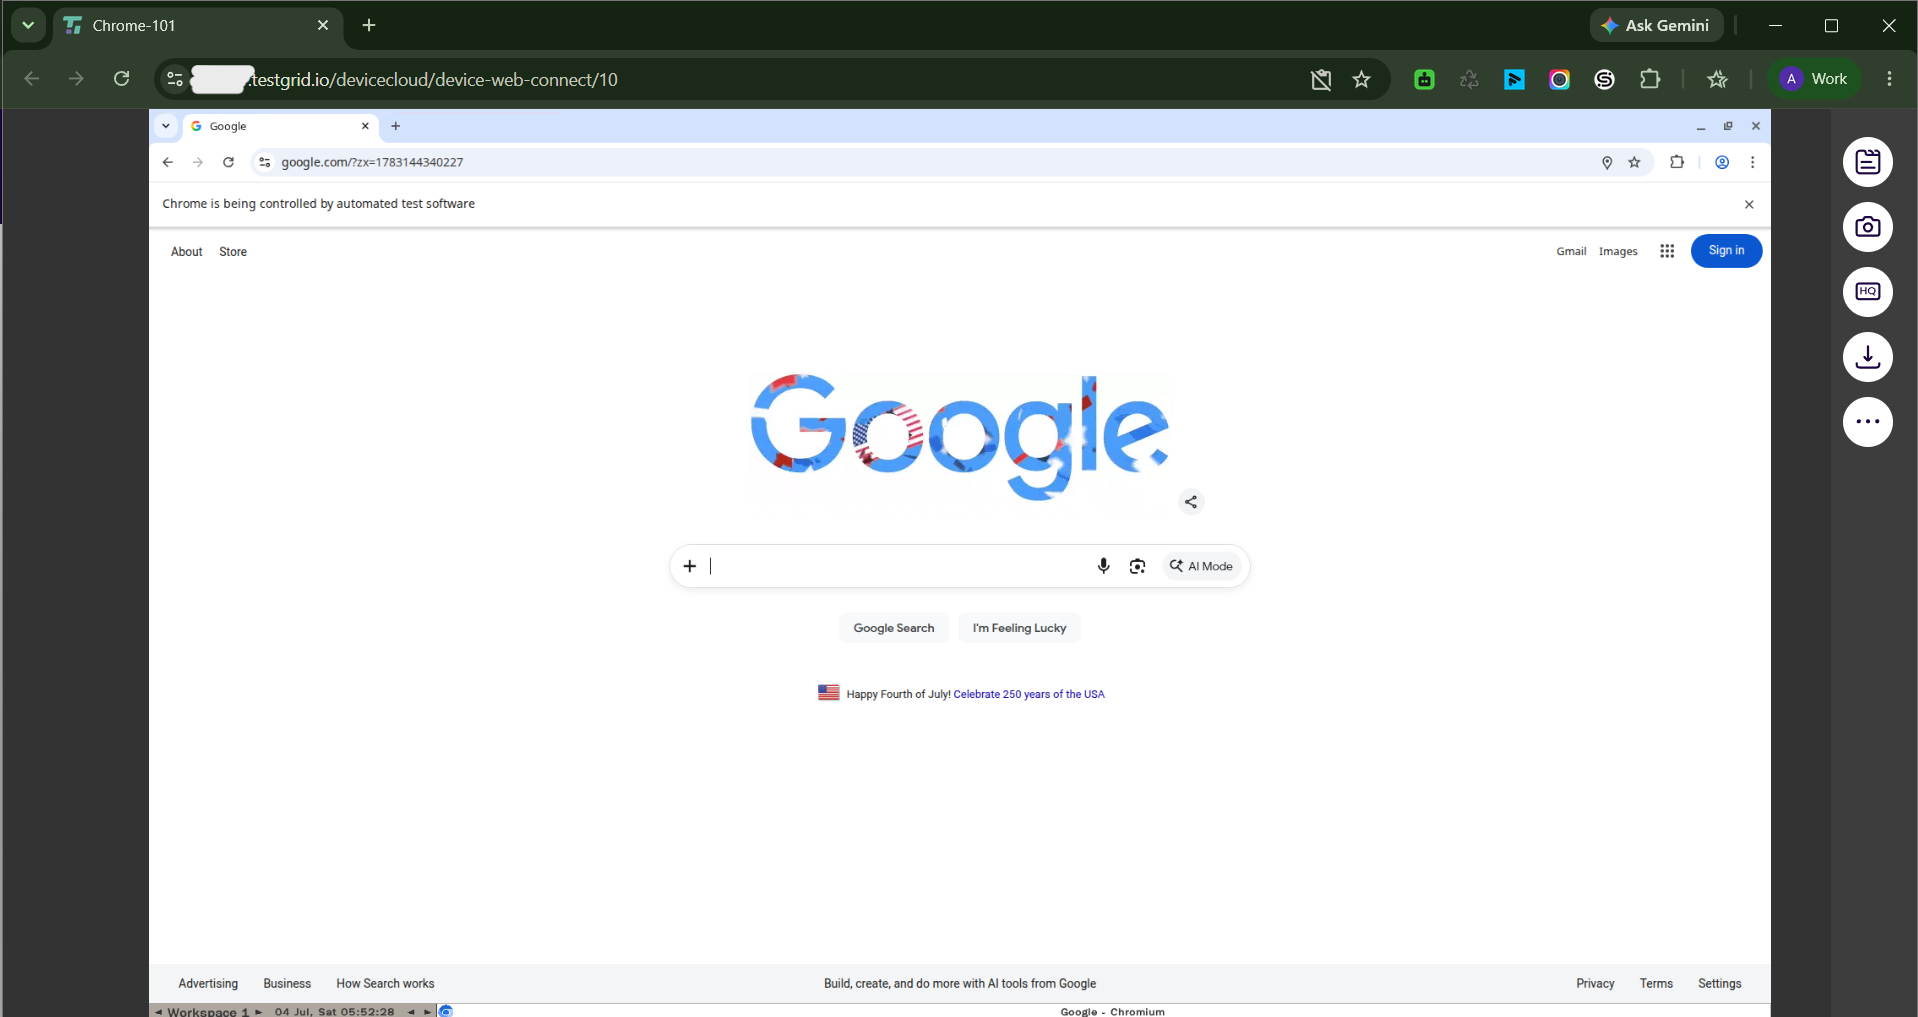This screenshot has height=1017, width=1918.
Task: Share the Google doodle
Action: 1190,502
